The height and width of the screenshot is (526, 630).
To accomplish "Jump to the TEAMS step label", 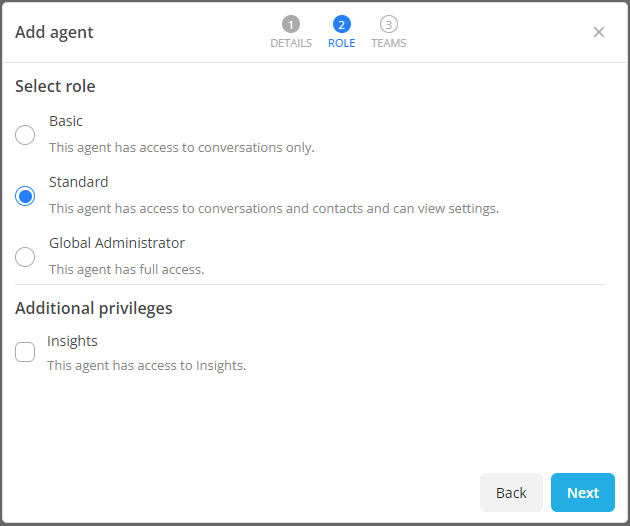I will pos(388,43).
